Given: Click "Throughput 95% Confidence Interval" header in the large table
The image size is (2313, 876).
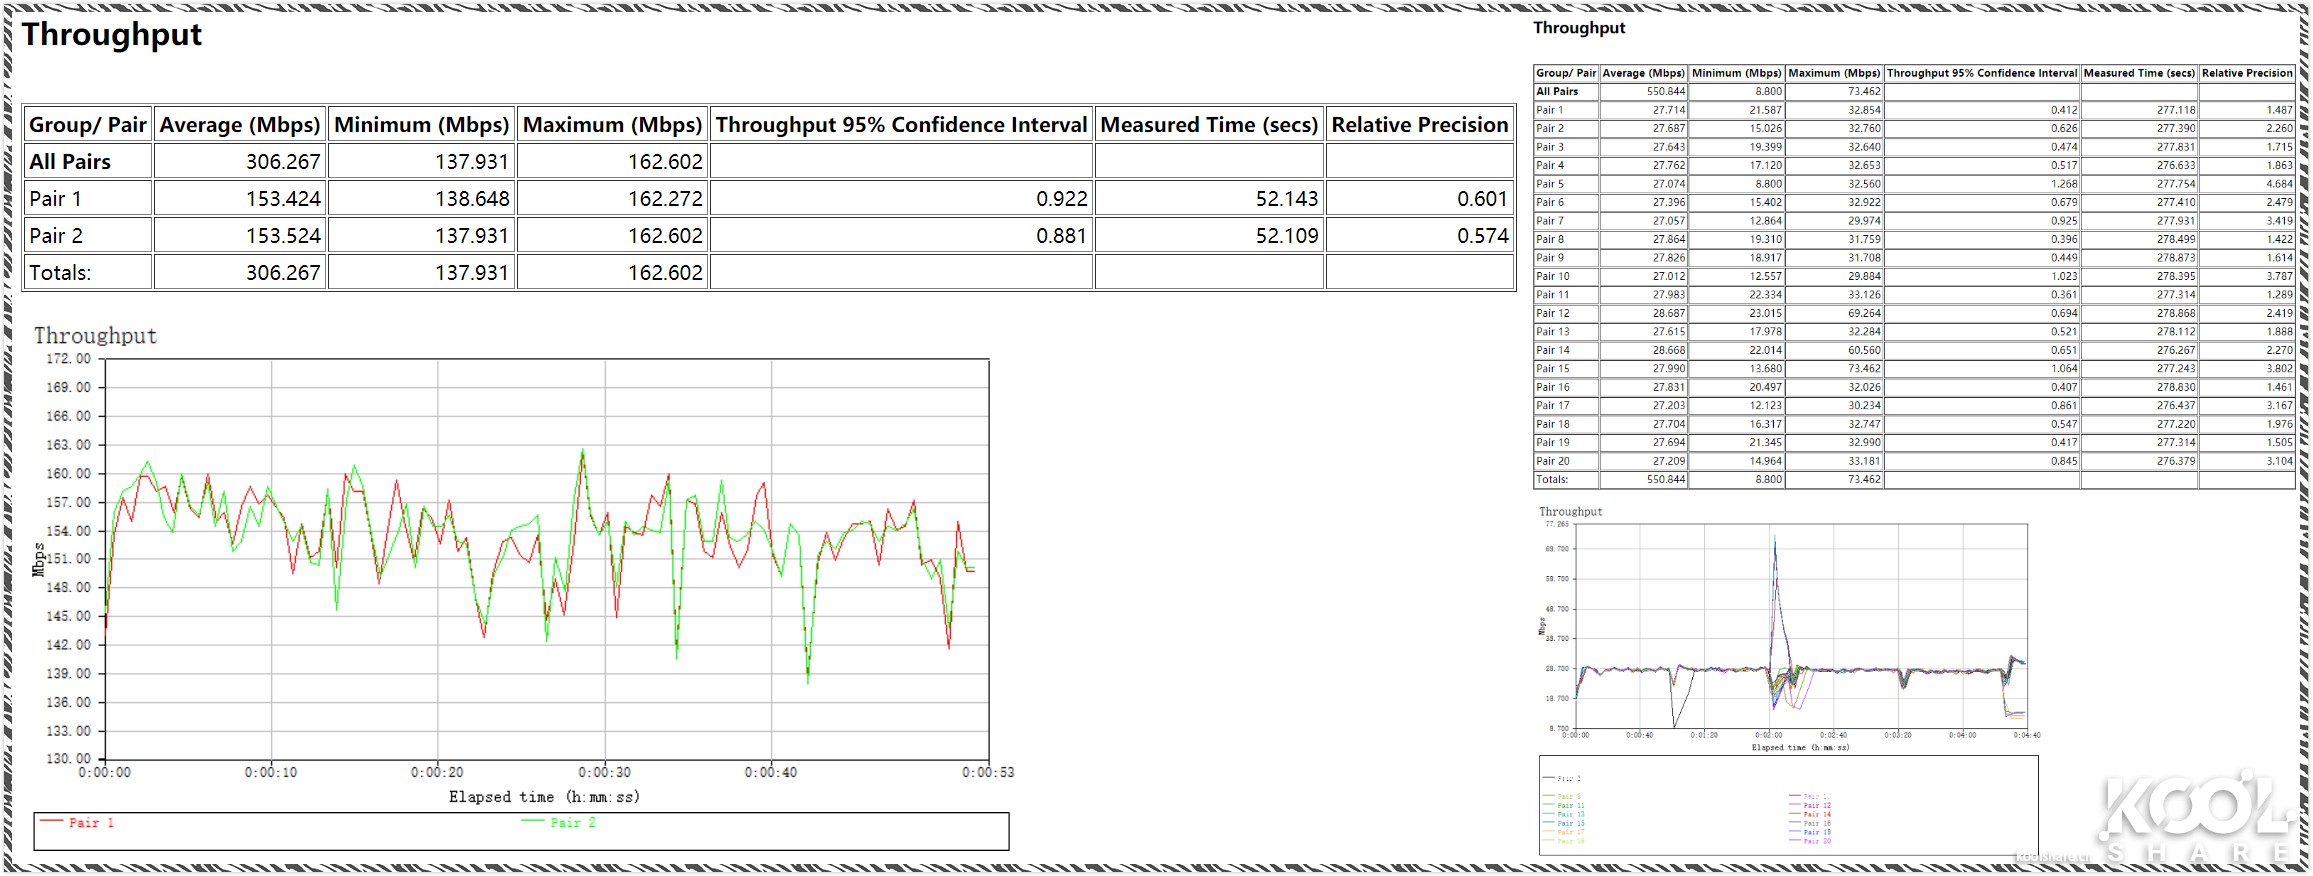Looking at the screenshot, I should [x=901, y=125].
